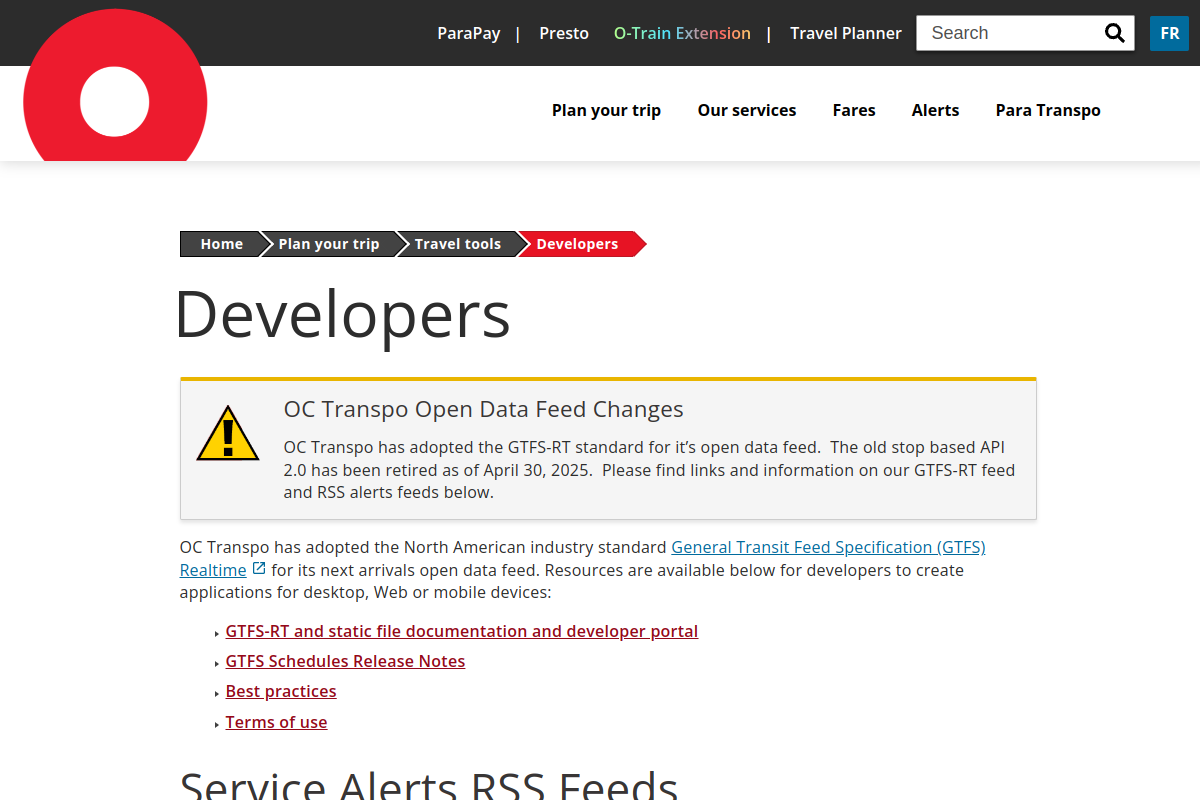Viewport: 1200px width, 800px height.
Task: Switch language with the FR button
Action: (1170, 33)
